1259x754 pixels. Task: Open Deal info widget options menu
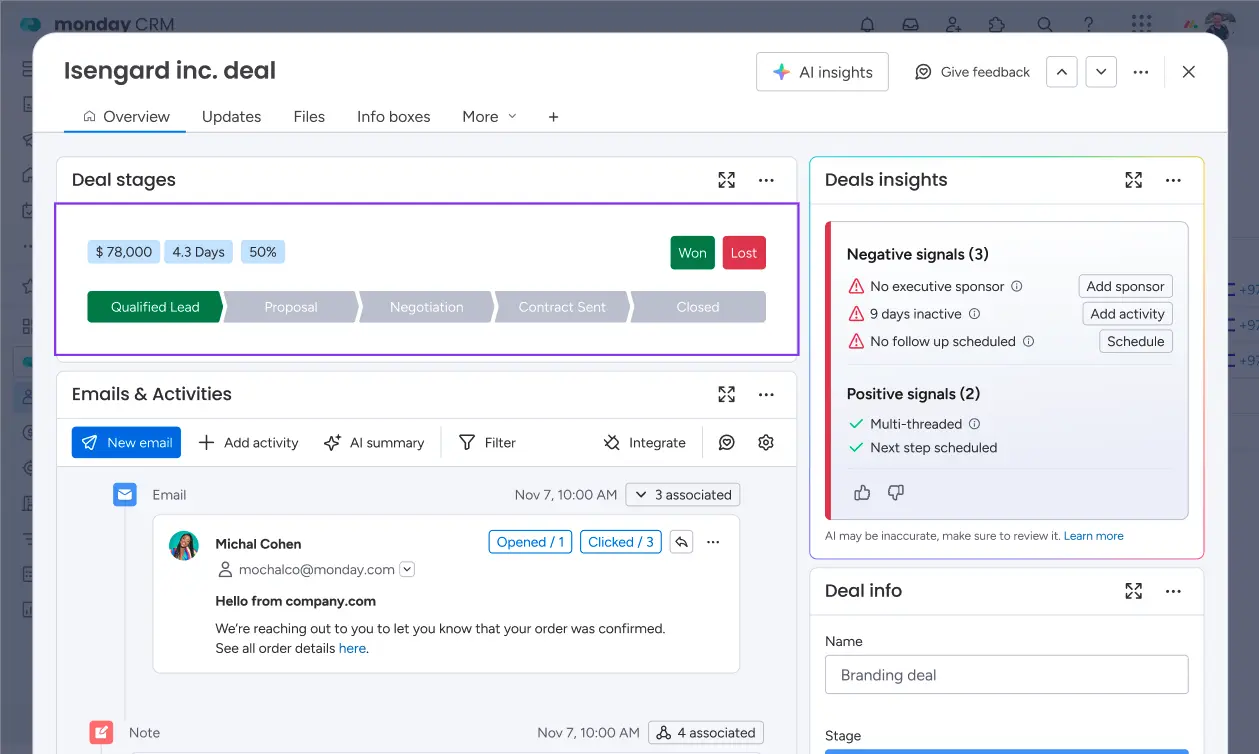pyautogui.click(x=1173, y=591)
